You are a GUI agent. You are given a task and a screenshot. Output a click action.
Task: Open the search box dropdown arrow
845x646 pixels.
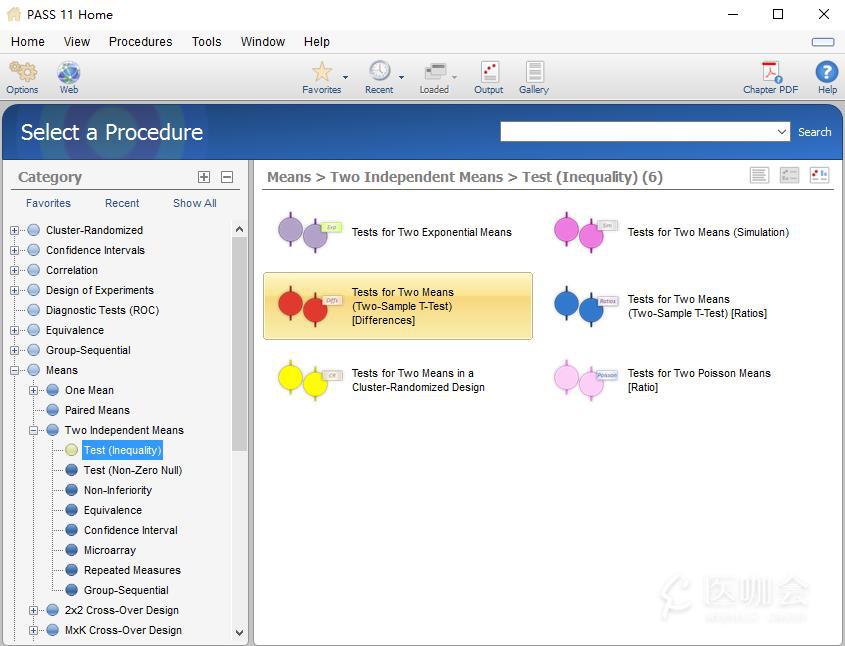782,131
